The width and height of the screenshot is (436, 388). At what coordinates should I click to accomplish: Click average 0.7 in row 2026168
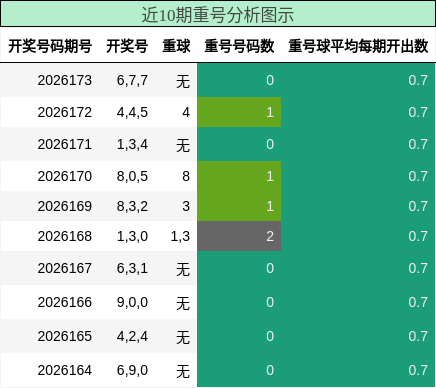click(418, 236)
